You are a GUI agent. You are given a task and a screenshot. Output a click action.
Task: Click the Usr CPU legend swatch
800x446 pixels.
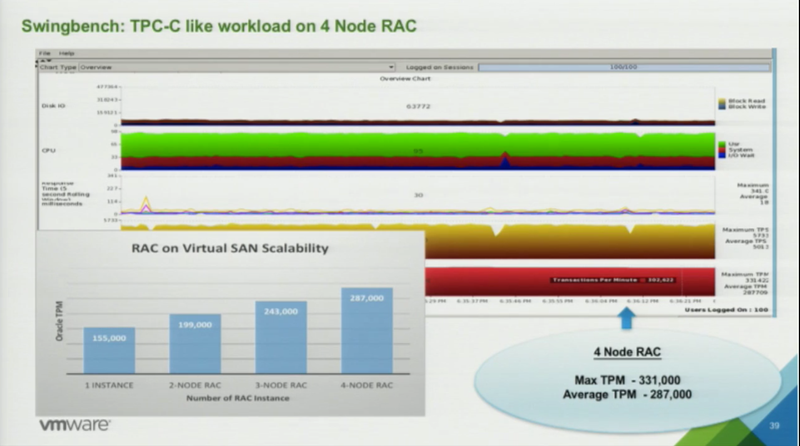[722, 144]
